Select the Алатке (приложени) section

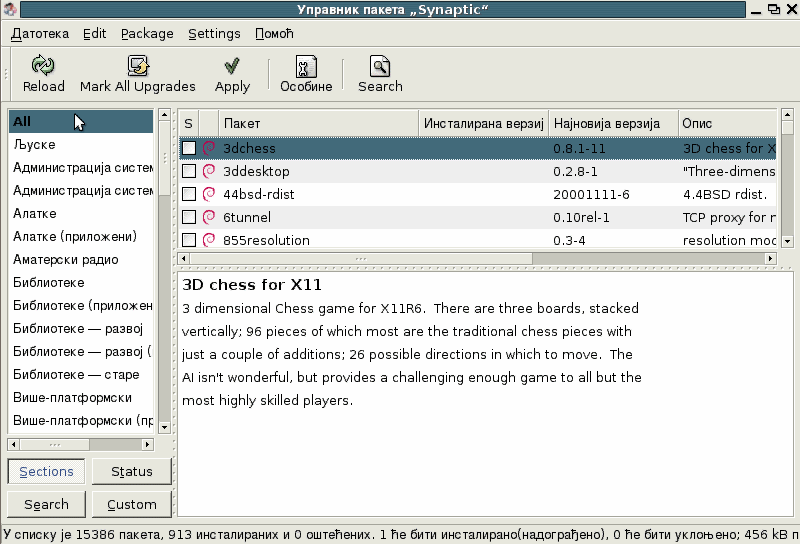click(x=81, y=236)
